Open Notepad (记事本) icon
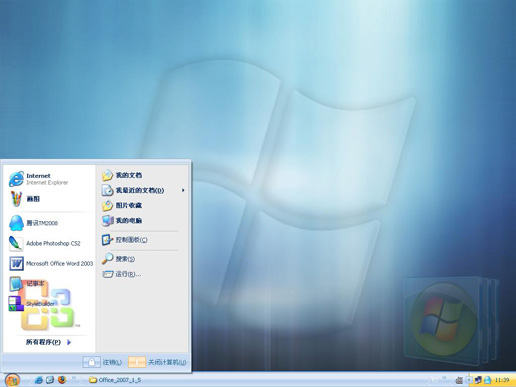The image size is (516, 387). tap(16, 284)
